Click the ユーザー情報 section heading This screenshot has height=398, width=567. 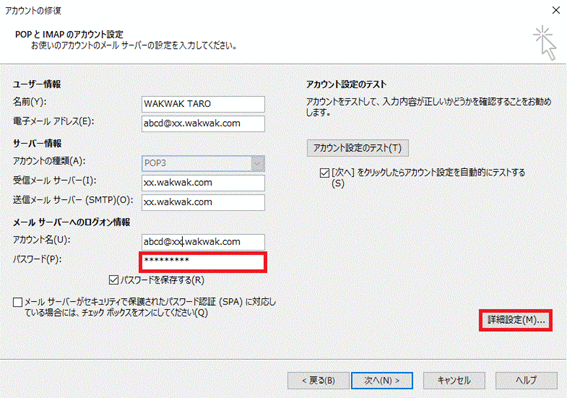click(37, 84)
